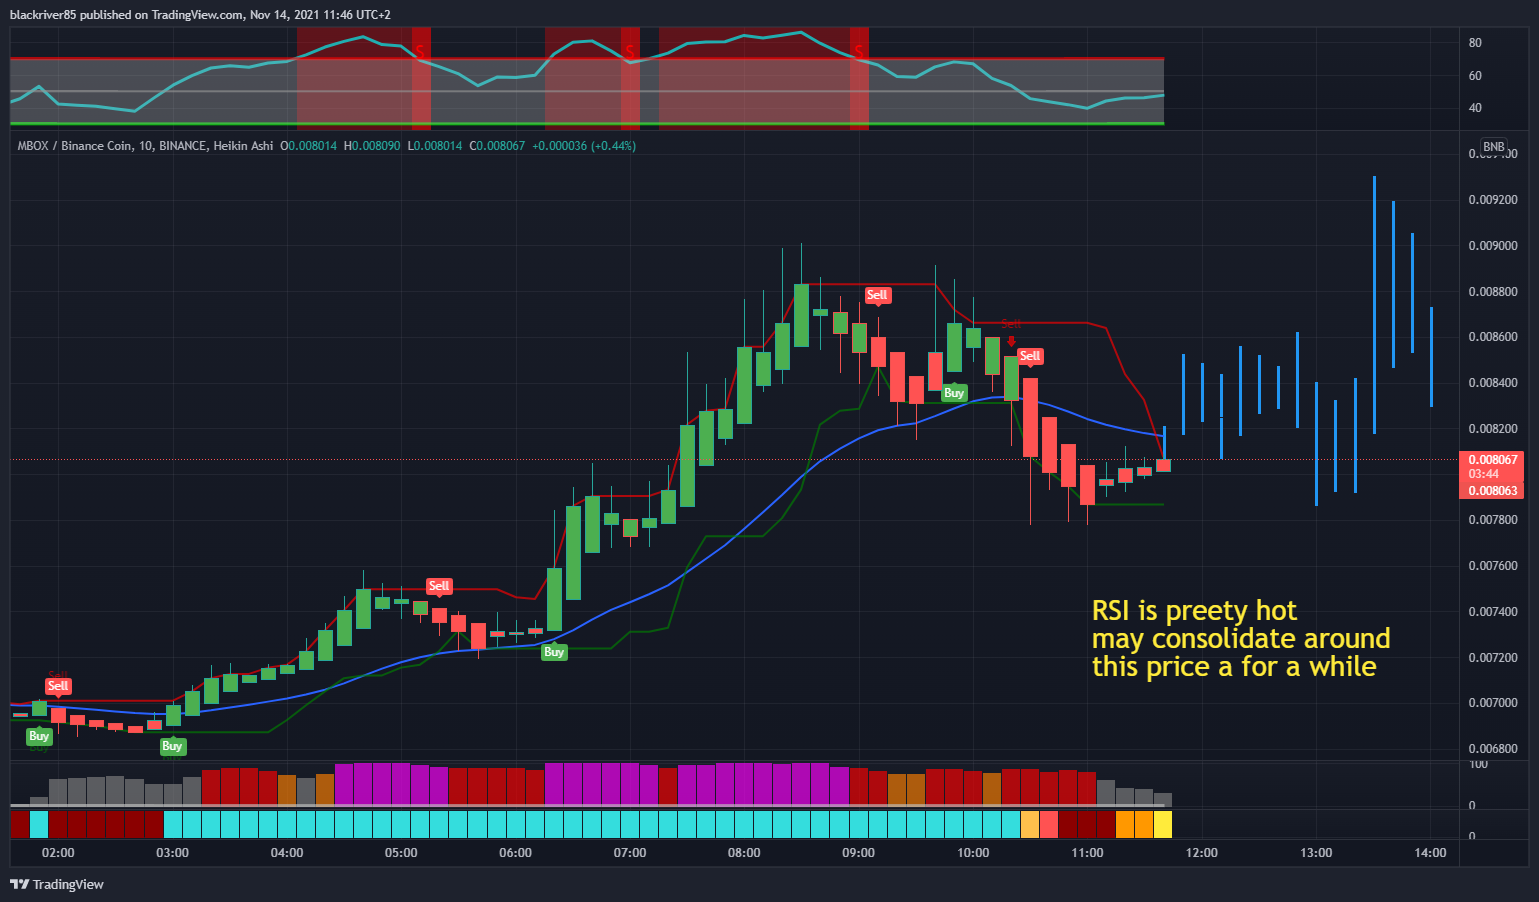
Task: Click the 0.007600 price axis label
Action: (x=1493, y=566)
